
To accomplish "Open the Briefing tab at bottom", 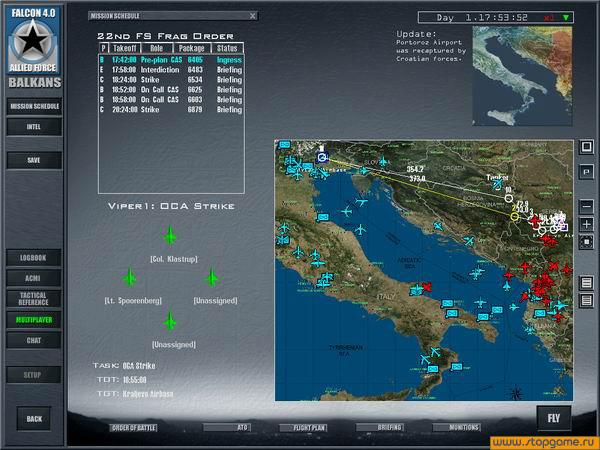I will pyautogui.click(x=379, y=427).
